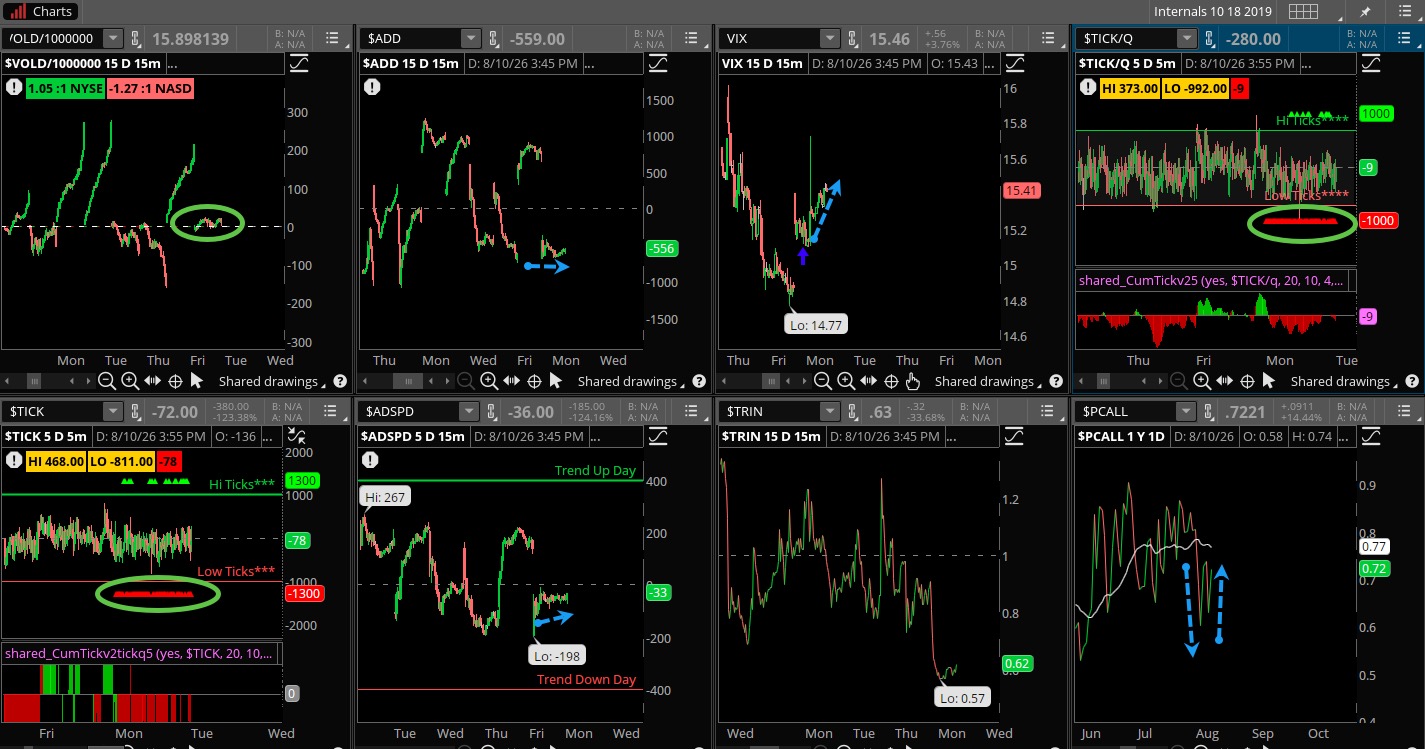Click pan arrows icon under $ADD chart
This screenshot has height=749, width=1425.
511,381
